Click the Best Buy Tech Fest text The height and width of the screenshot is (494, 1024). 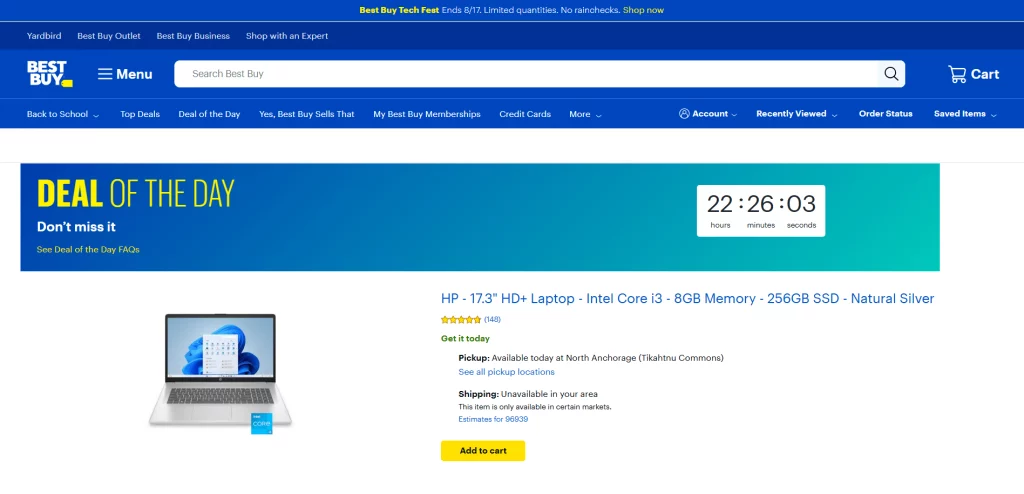tap(399, 10)
